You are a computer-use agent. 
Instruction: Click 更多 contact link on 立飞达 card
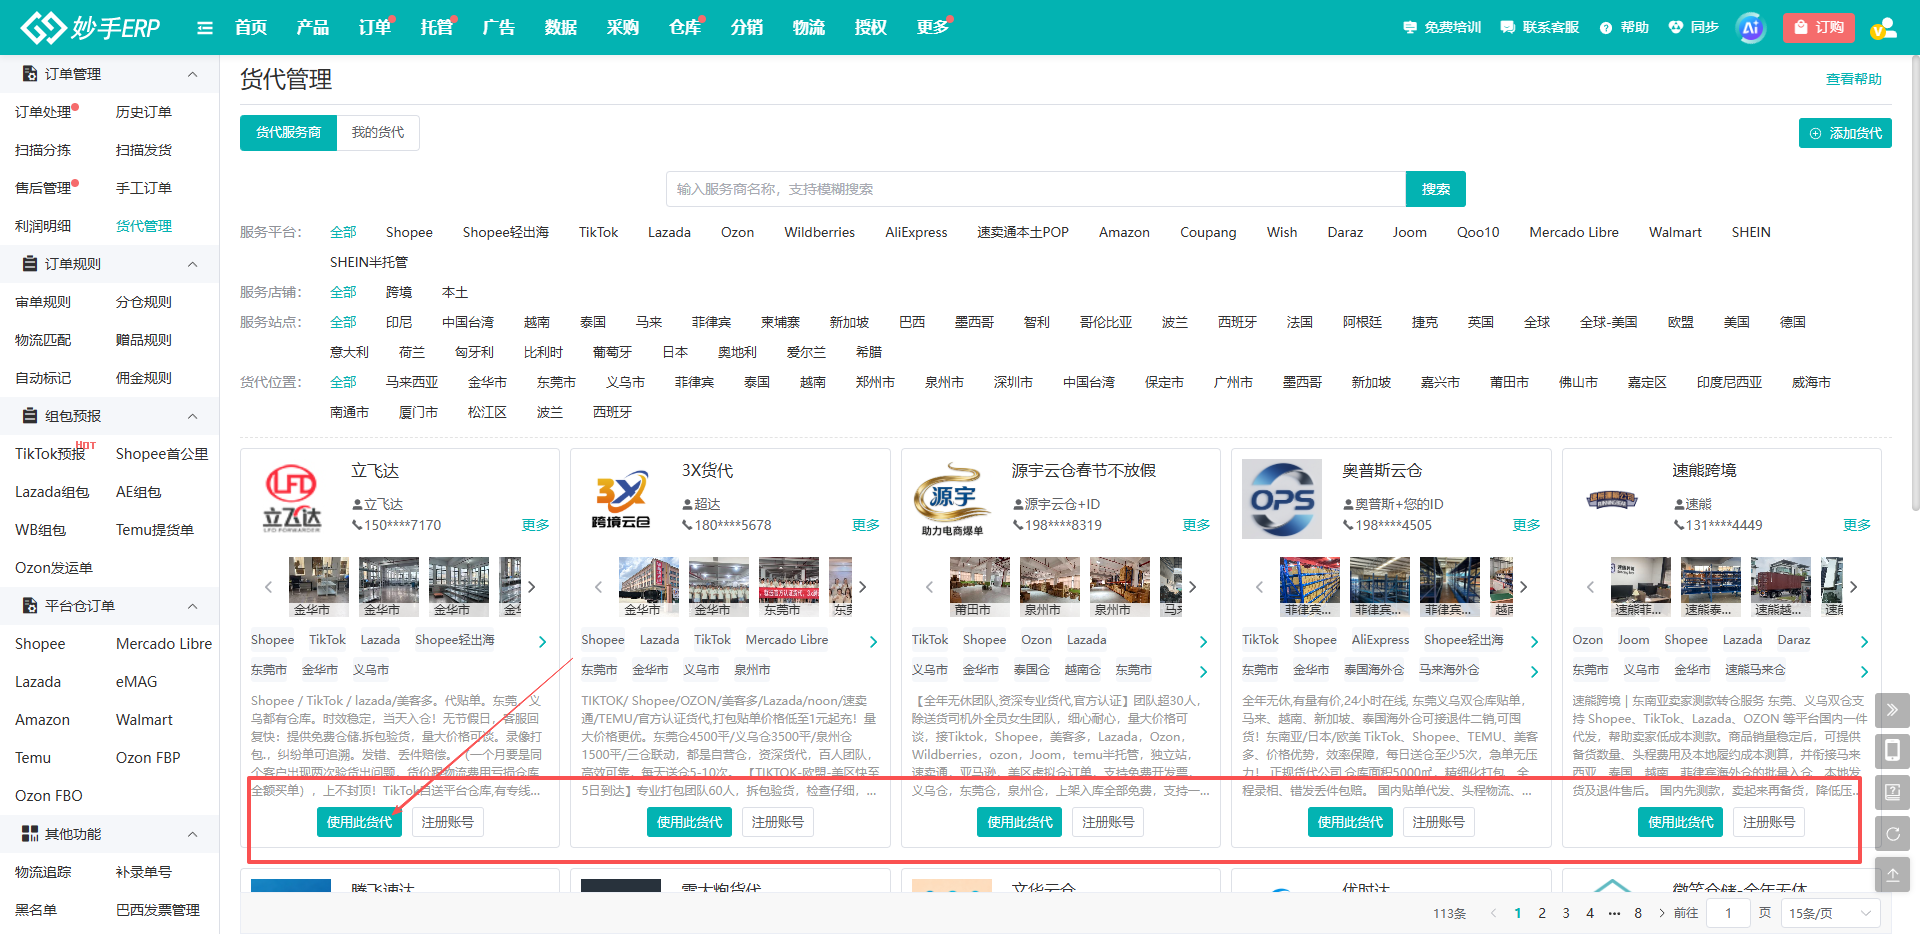[x=535, y=525]
